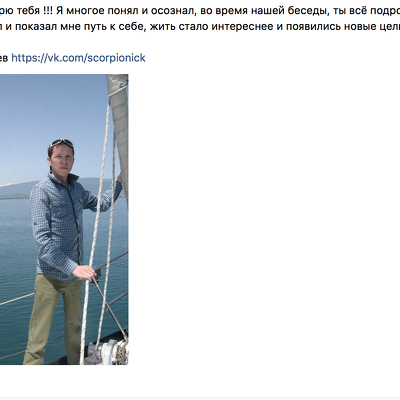Click the second line starting 'и показал мне путь'
The width and height of the screenshot is (400, 400).
point(200,26)
